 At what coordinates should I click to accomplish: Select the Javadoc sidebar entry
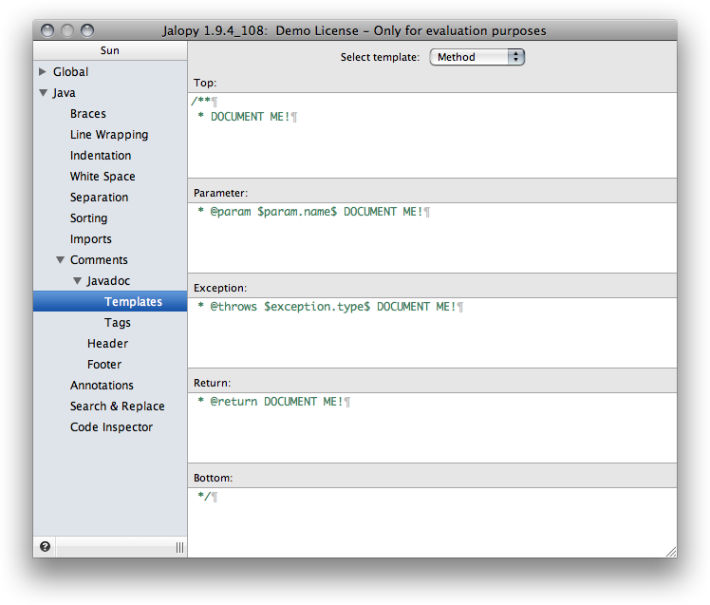[x=108, y=281]
